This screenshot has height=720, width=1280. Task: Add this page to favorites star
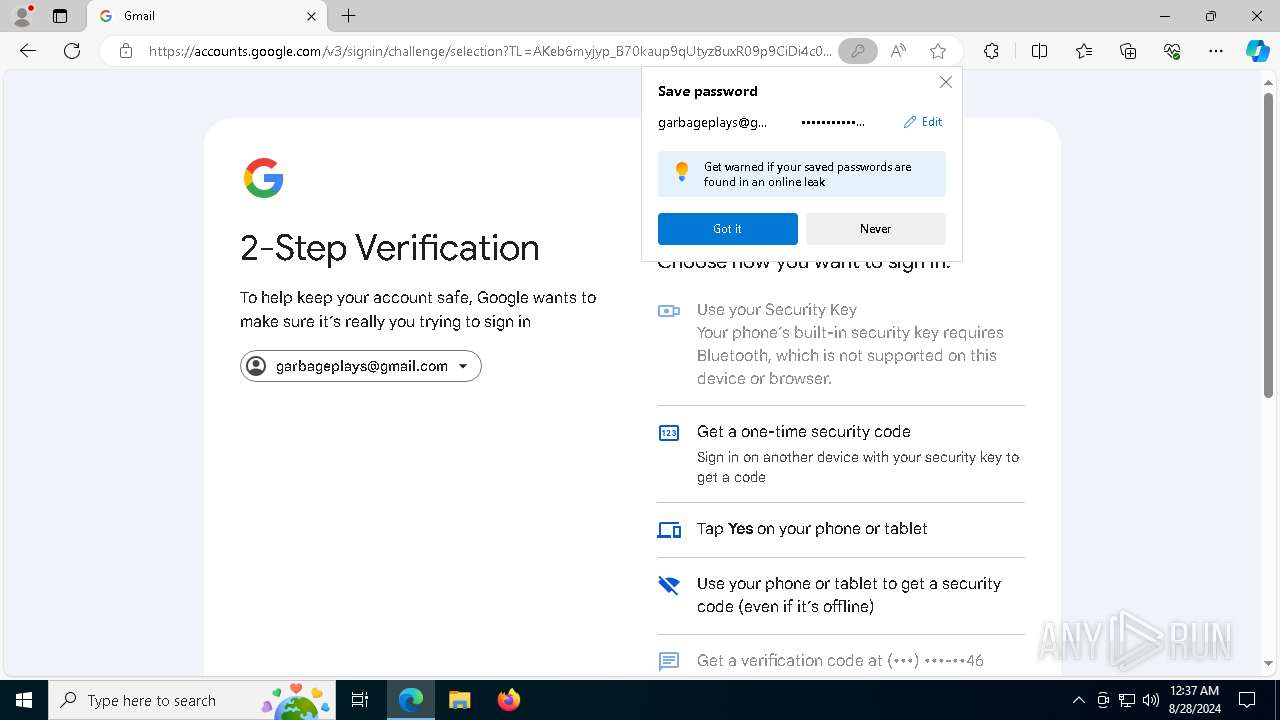click(937, 51)
